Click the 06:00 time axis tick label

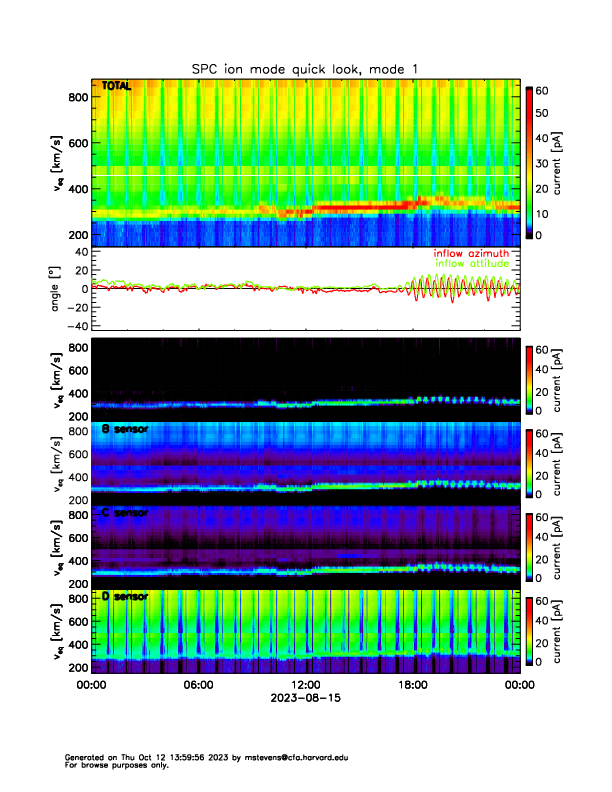[198, 685]
